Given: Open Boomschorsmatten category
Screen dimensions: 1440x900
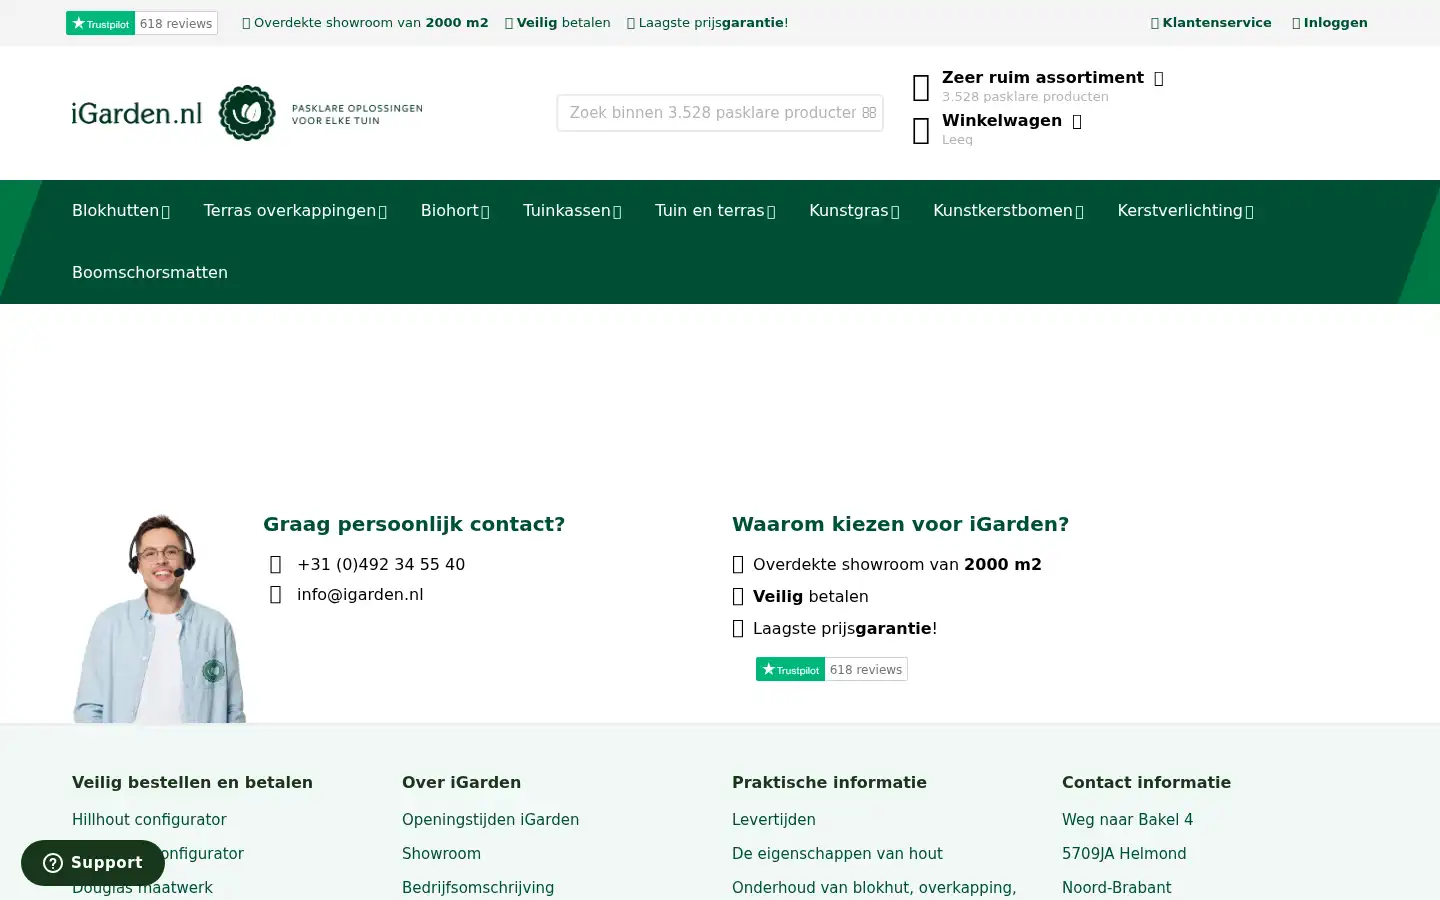Looking at the screenshot, I should 150,273.
